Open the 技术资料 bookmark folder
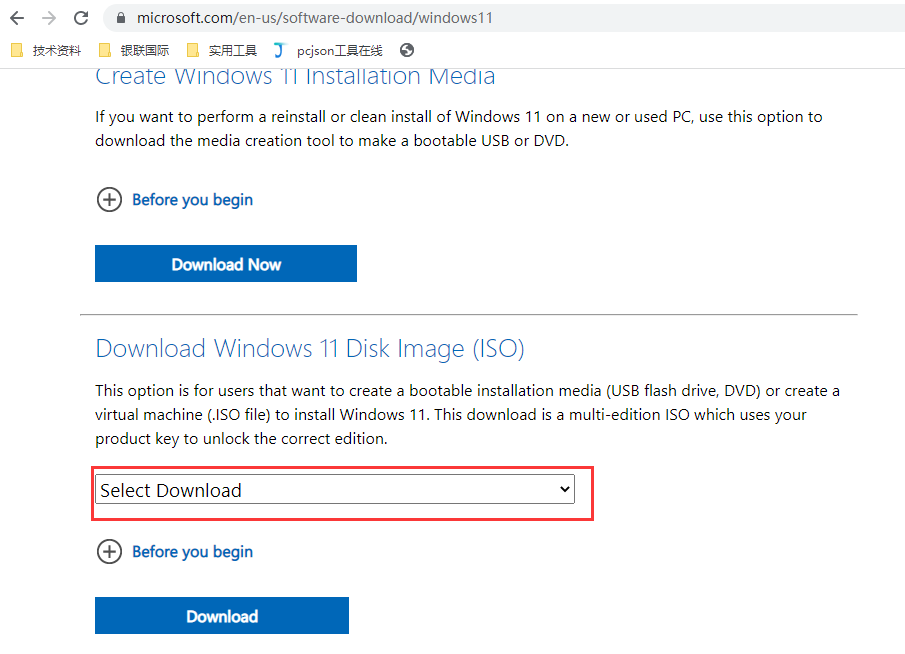905x654 pixels. [x=47, y=51]
